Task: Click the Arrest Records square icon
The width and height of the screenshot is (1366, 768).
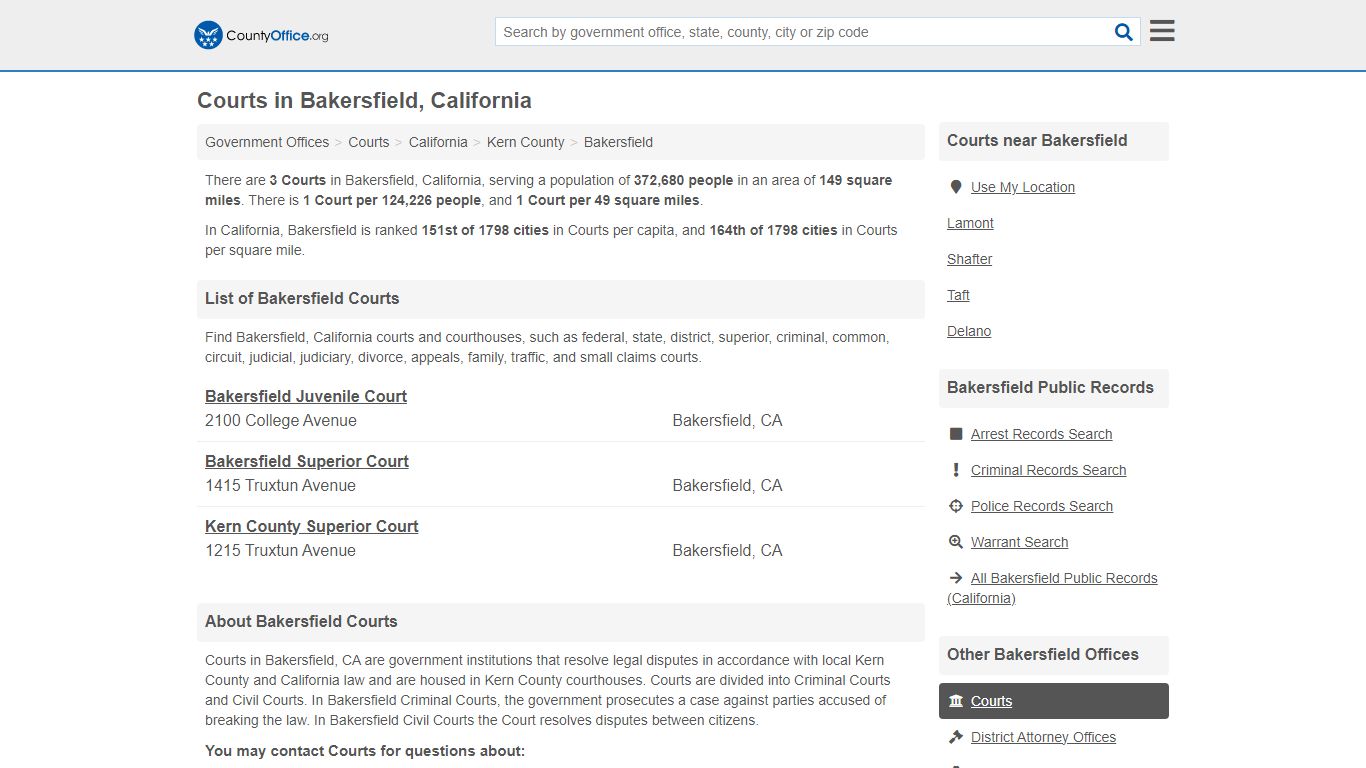Action: coord(956,434)
